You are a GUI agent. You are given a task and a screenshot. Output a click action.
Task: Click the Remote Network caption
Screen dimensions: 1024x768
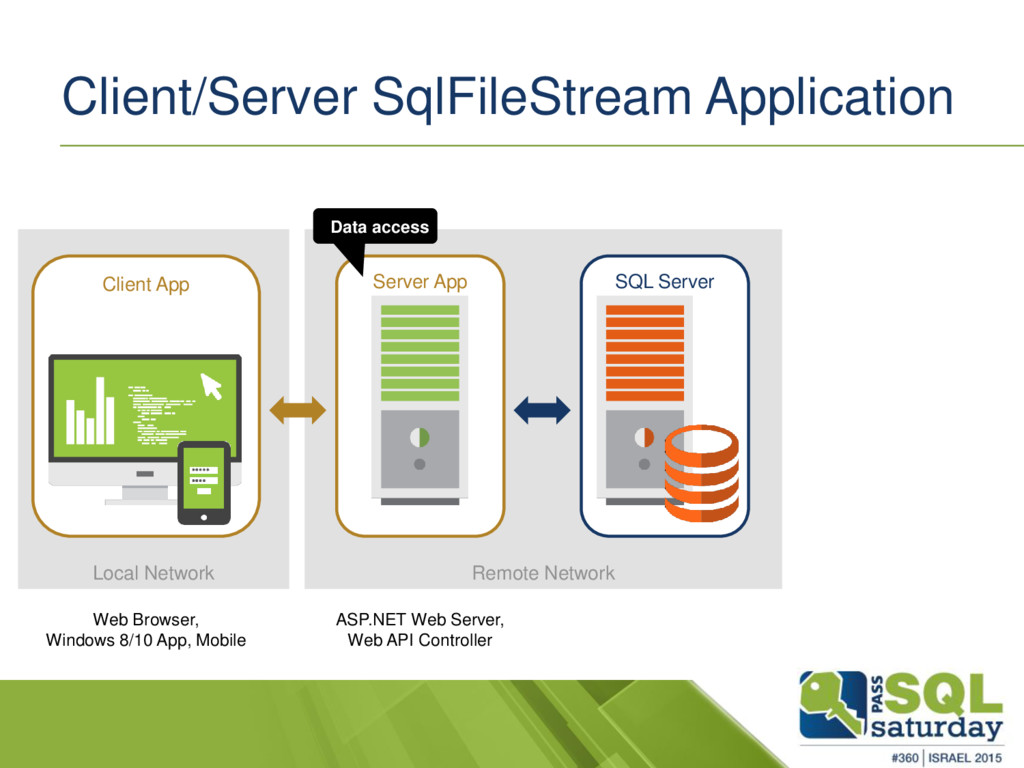(543, 573)
